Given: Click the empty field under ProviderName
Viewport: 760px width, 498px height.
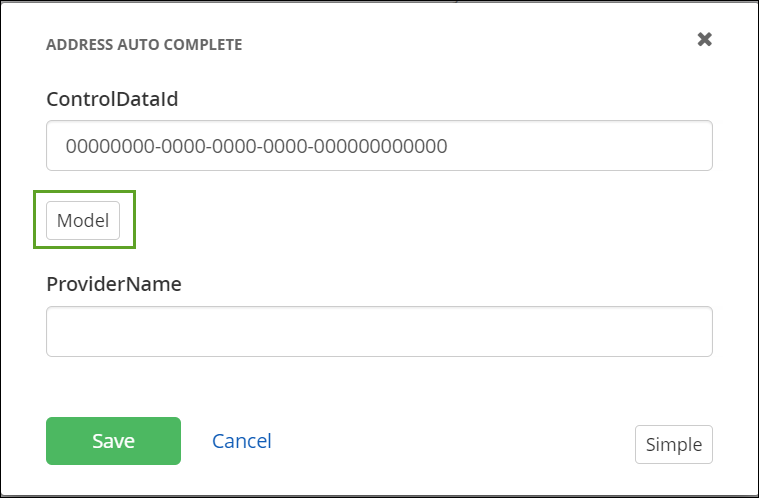Looking at the screenshot, I should pos(379,331).
